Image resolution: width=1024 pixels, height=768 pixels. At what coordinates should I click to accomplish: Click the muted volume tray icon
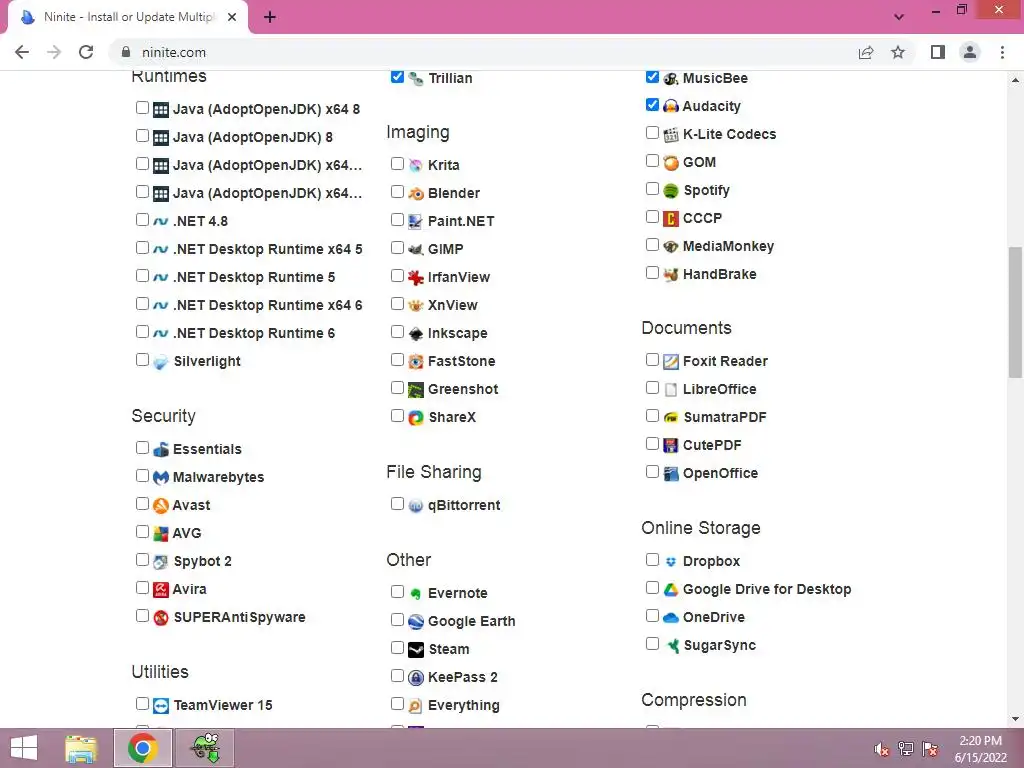[882, 749]
